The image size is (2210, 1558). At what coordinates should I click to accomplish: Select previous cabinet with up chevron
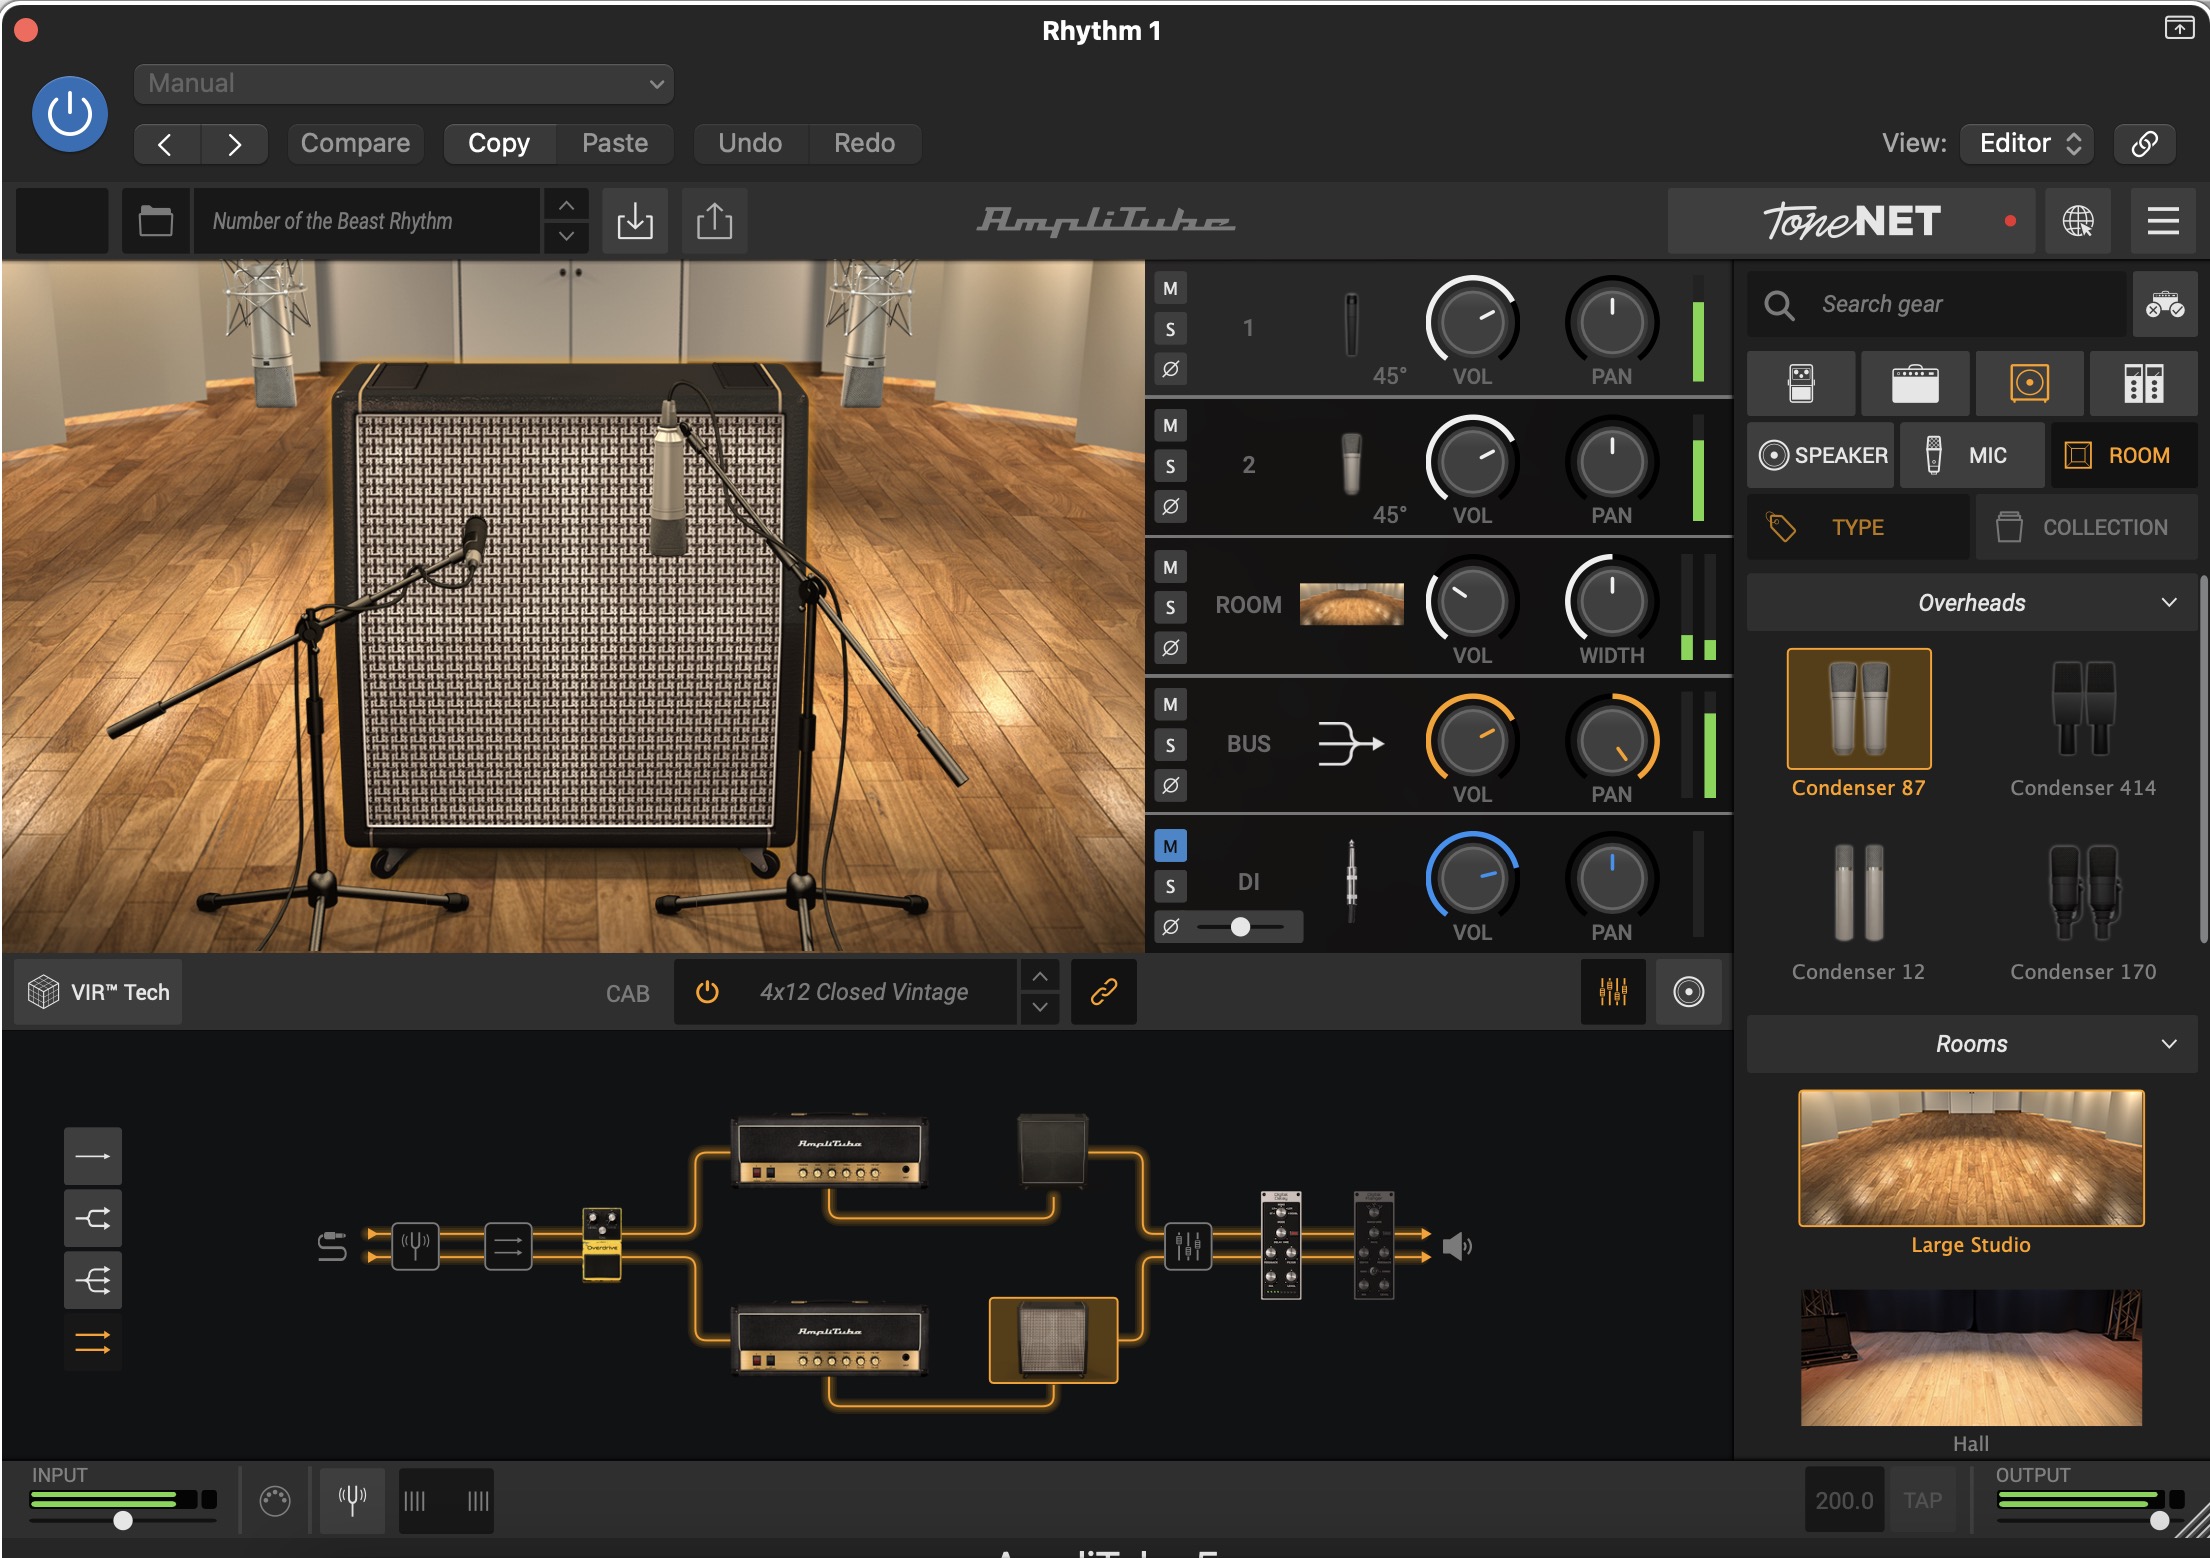[x=1040, y=976]
